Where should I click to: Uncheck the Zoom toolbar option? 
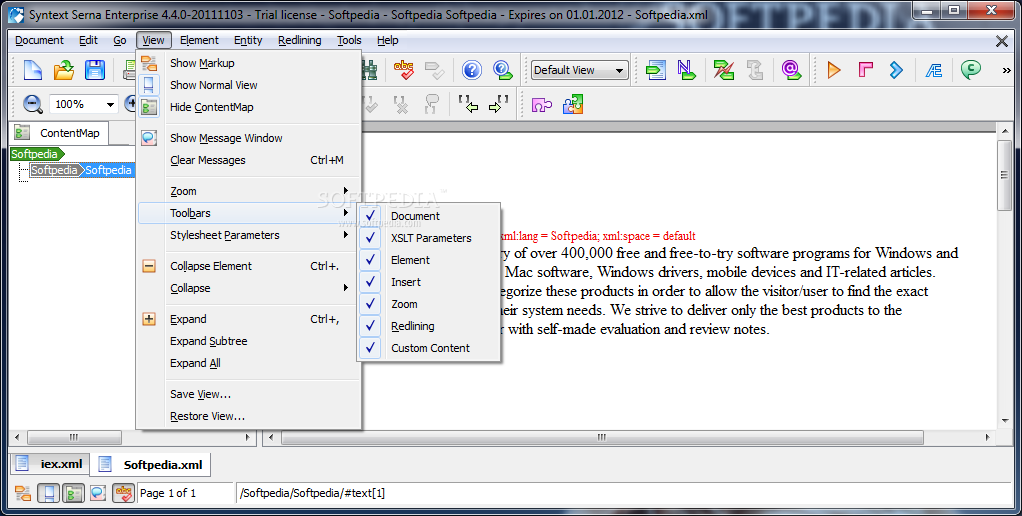[429, 304]
